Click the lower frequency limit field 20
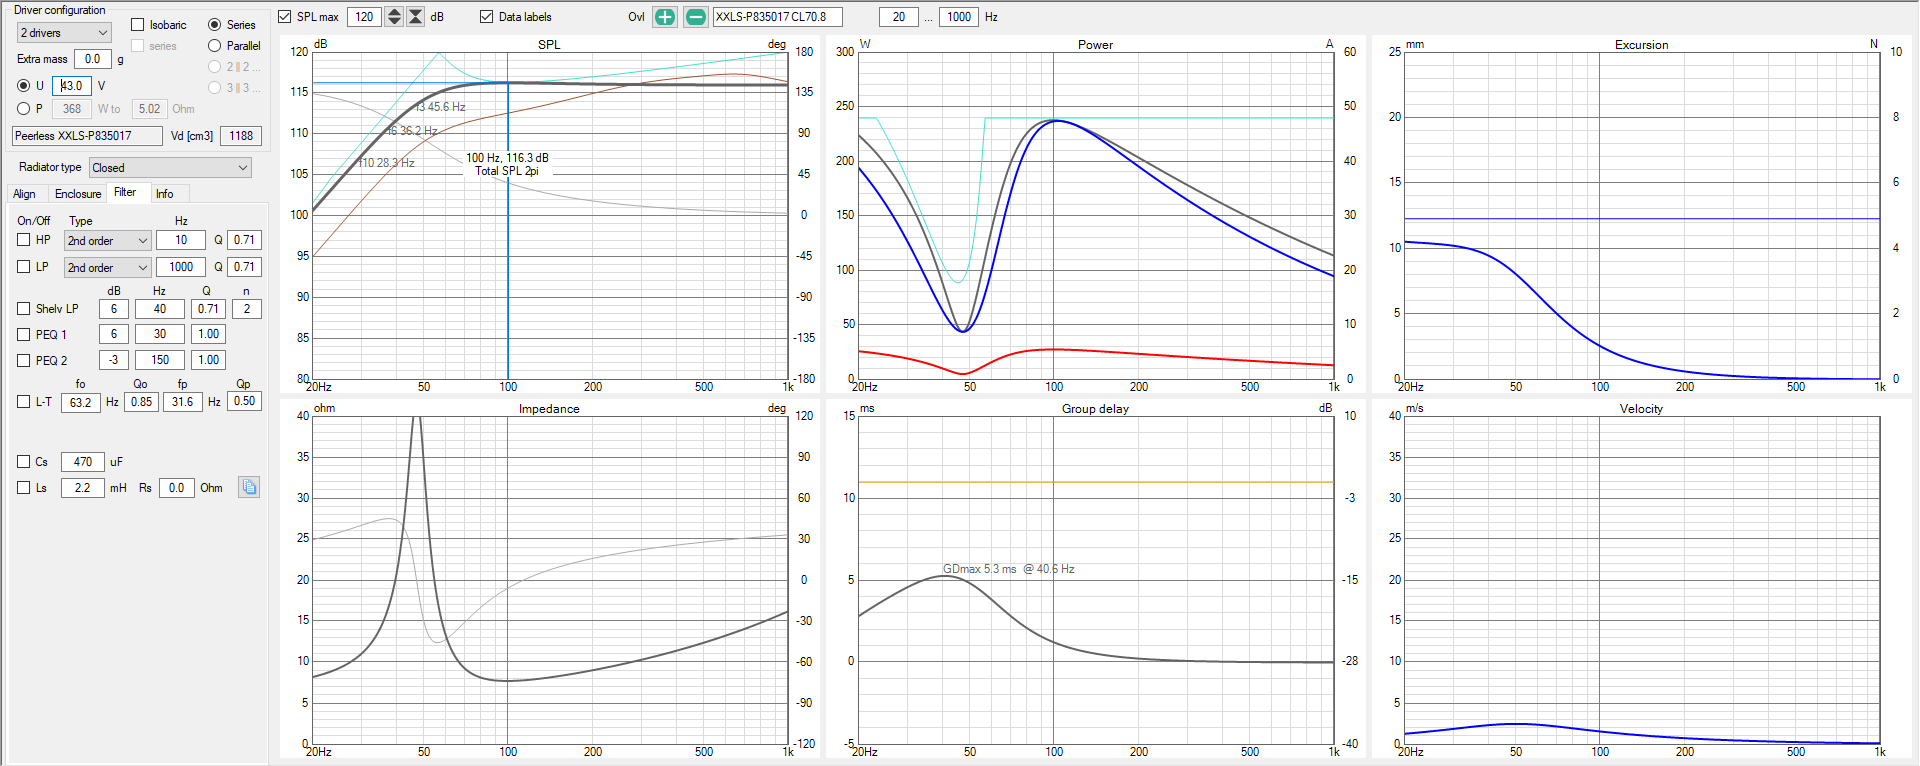1920x766 pixels. point(899,17)
